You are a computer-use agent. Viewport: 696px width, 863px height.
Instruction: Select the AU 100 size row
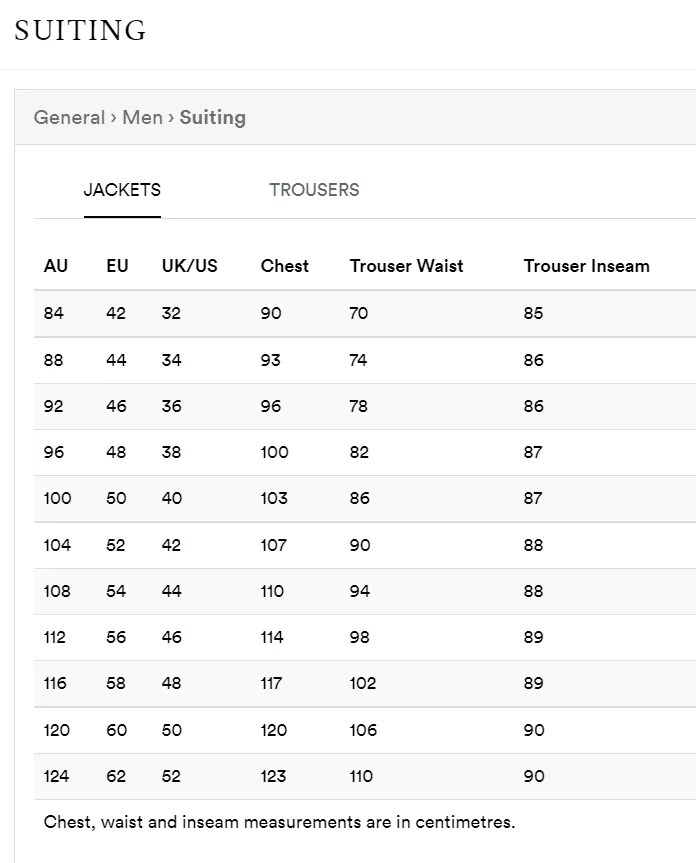[58, 498]
